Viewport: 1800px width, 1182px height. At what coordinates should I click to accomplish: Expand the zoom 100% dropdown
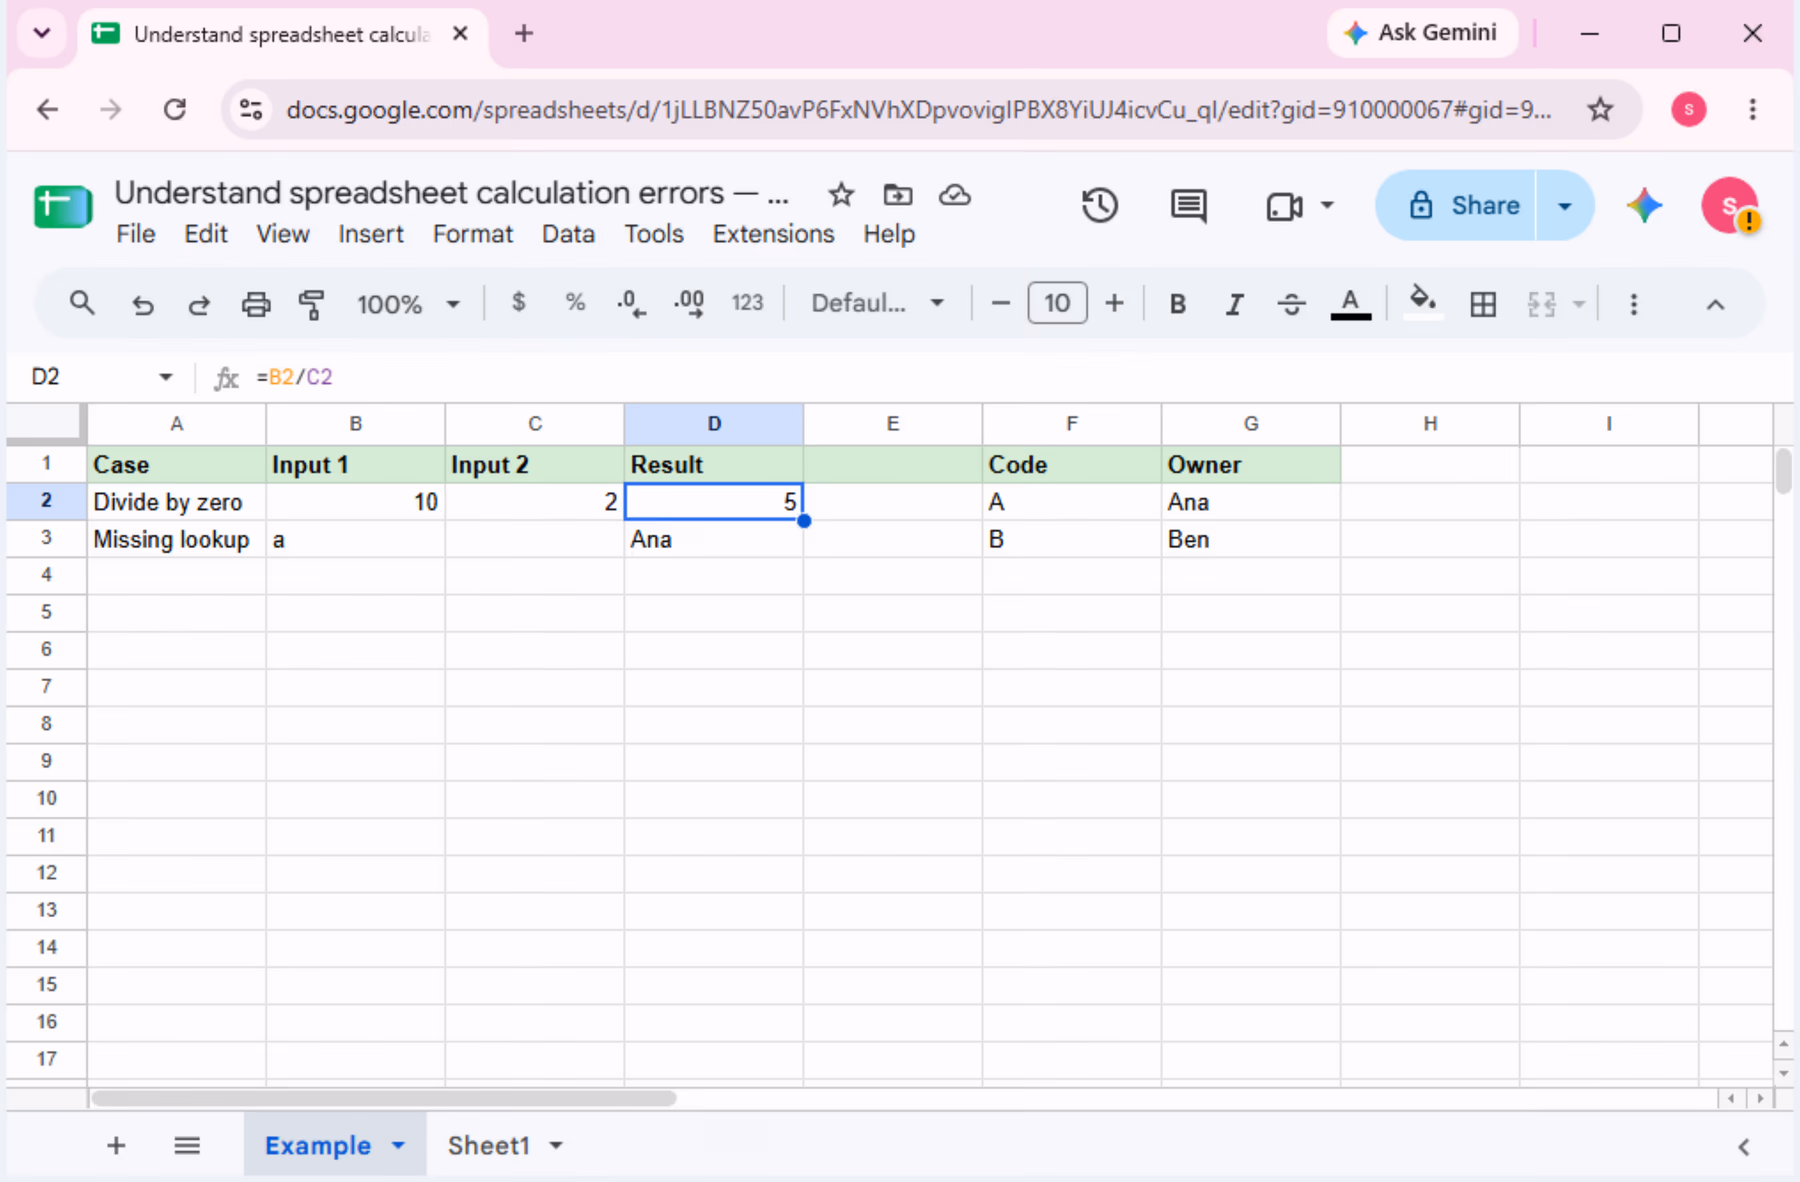[x=452, y=304]
